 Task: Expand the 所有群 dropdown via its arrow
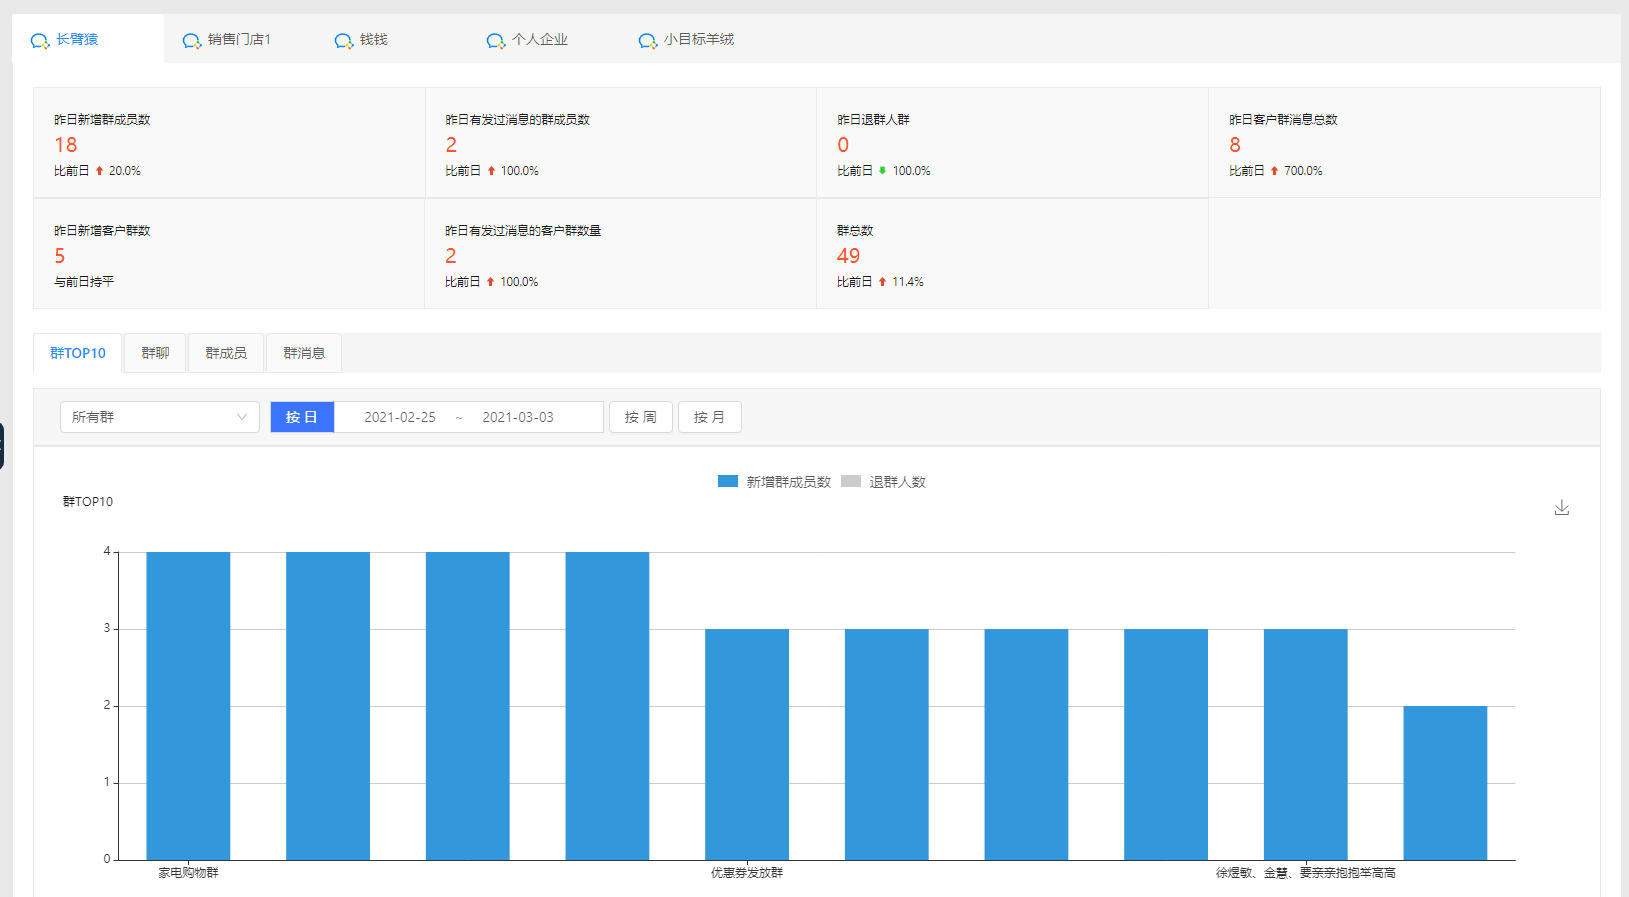[x=242, y=417]
